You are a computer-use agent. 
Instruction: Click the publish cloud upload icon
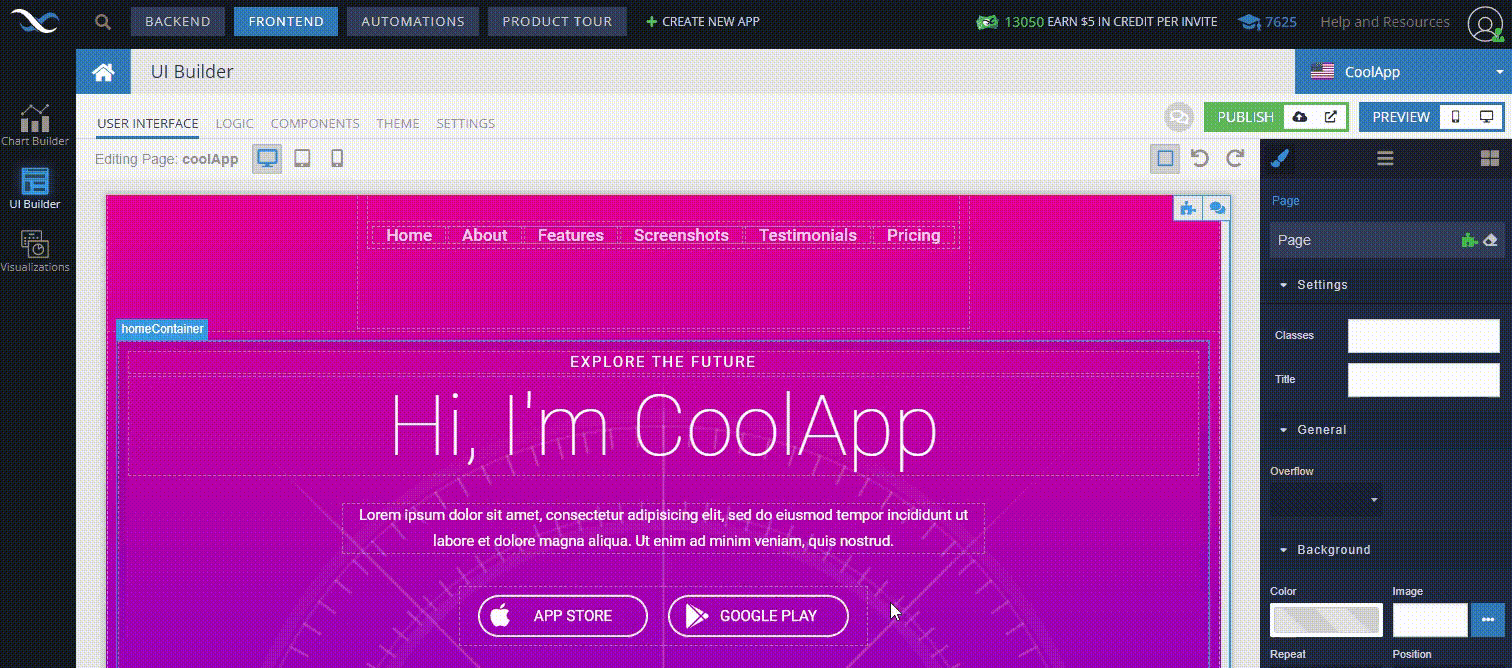(x=1299, y=117)
